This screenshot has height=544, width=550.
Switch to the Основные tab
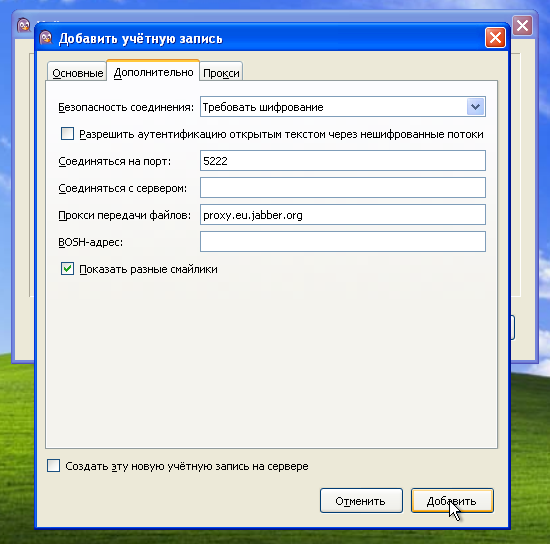78,73
